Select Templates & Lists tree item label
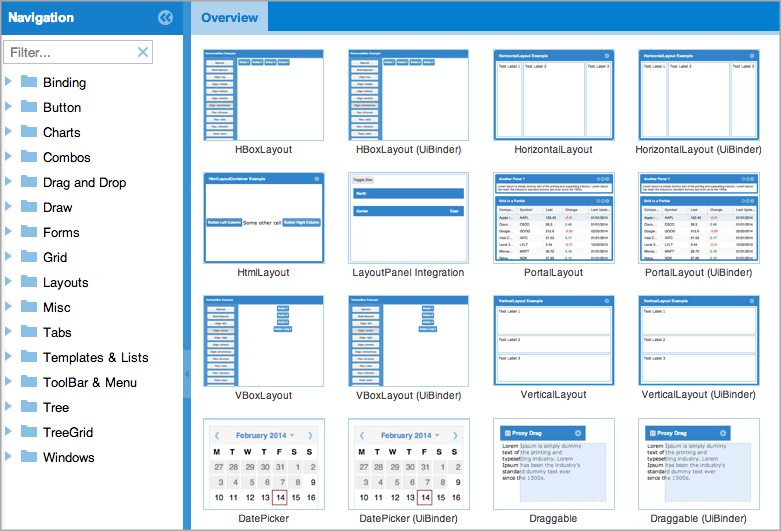Screen dimensions: 781x531 96,357
